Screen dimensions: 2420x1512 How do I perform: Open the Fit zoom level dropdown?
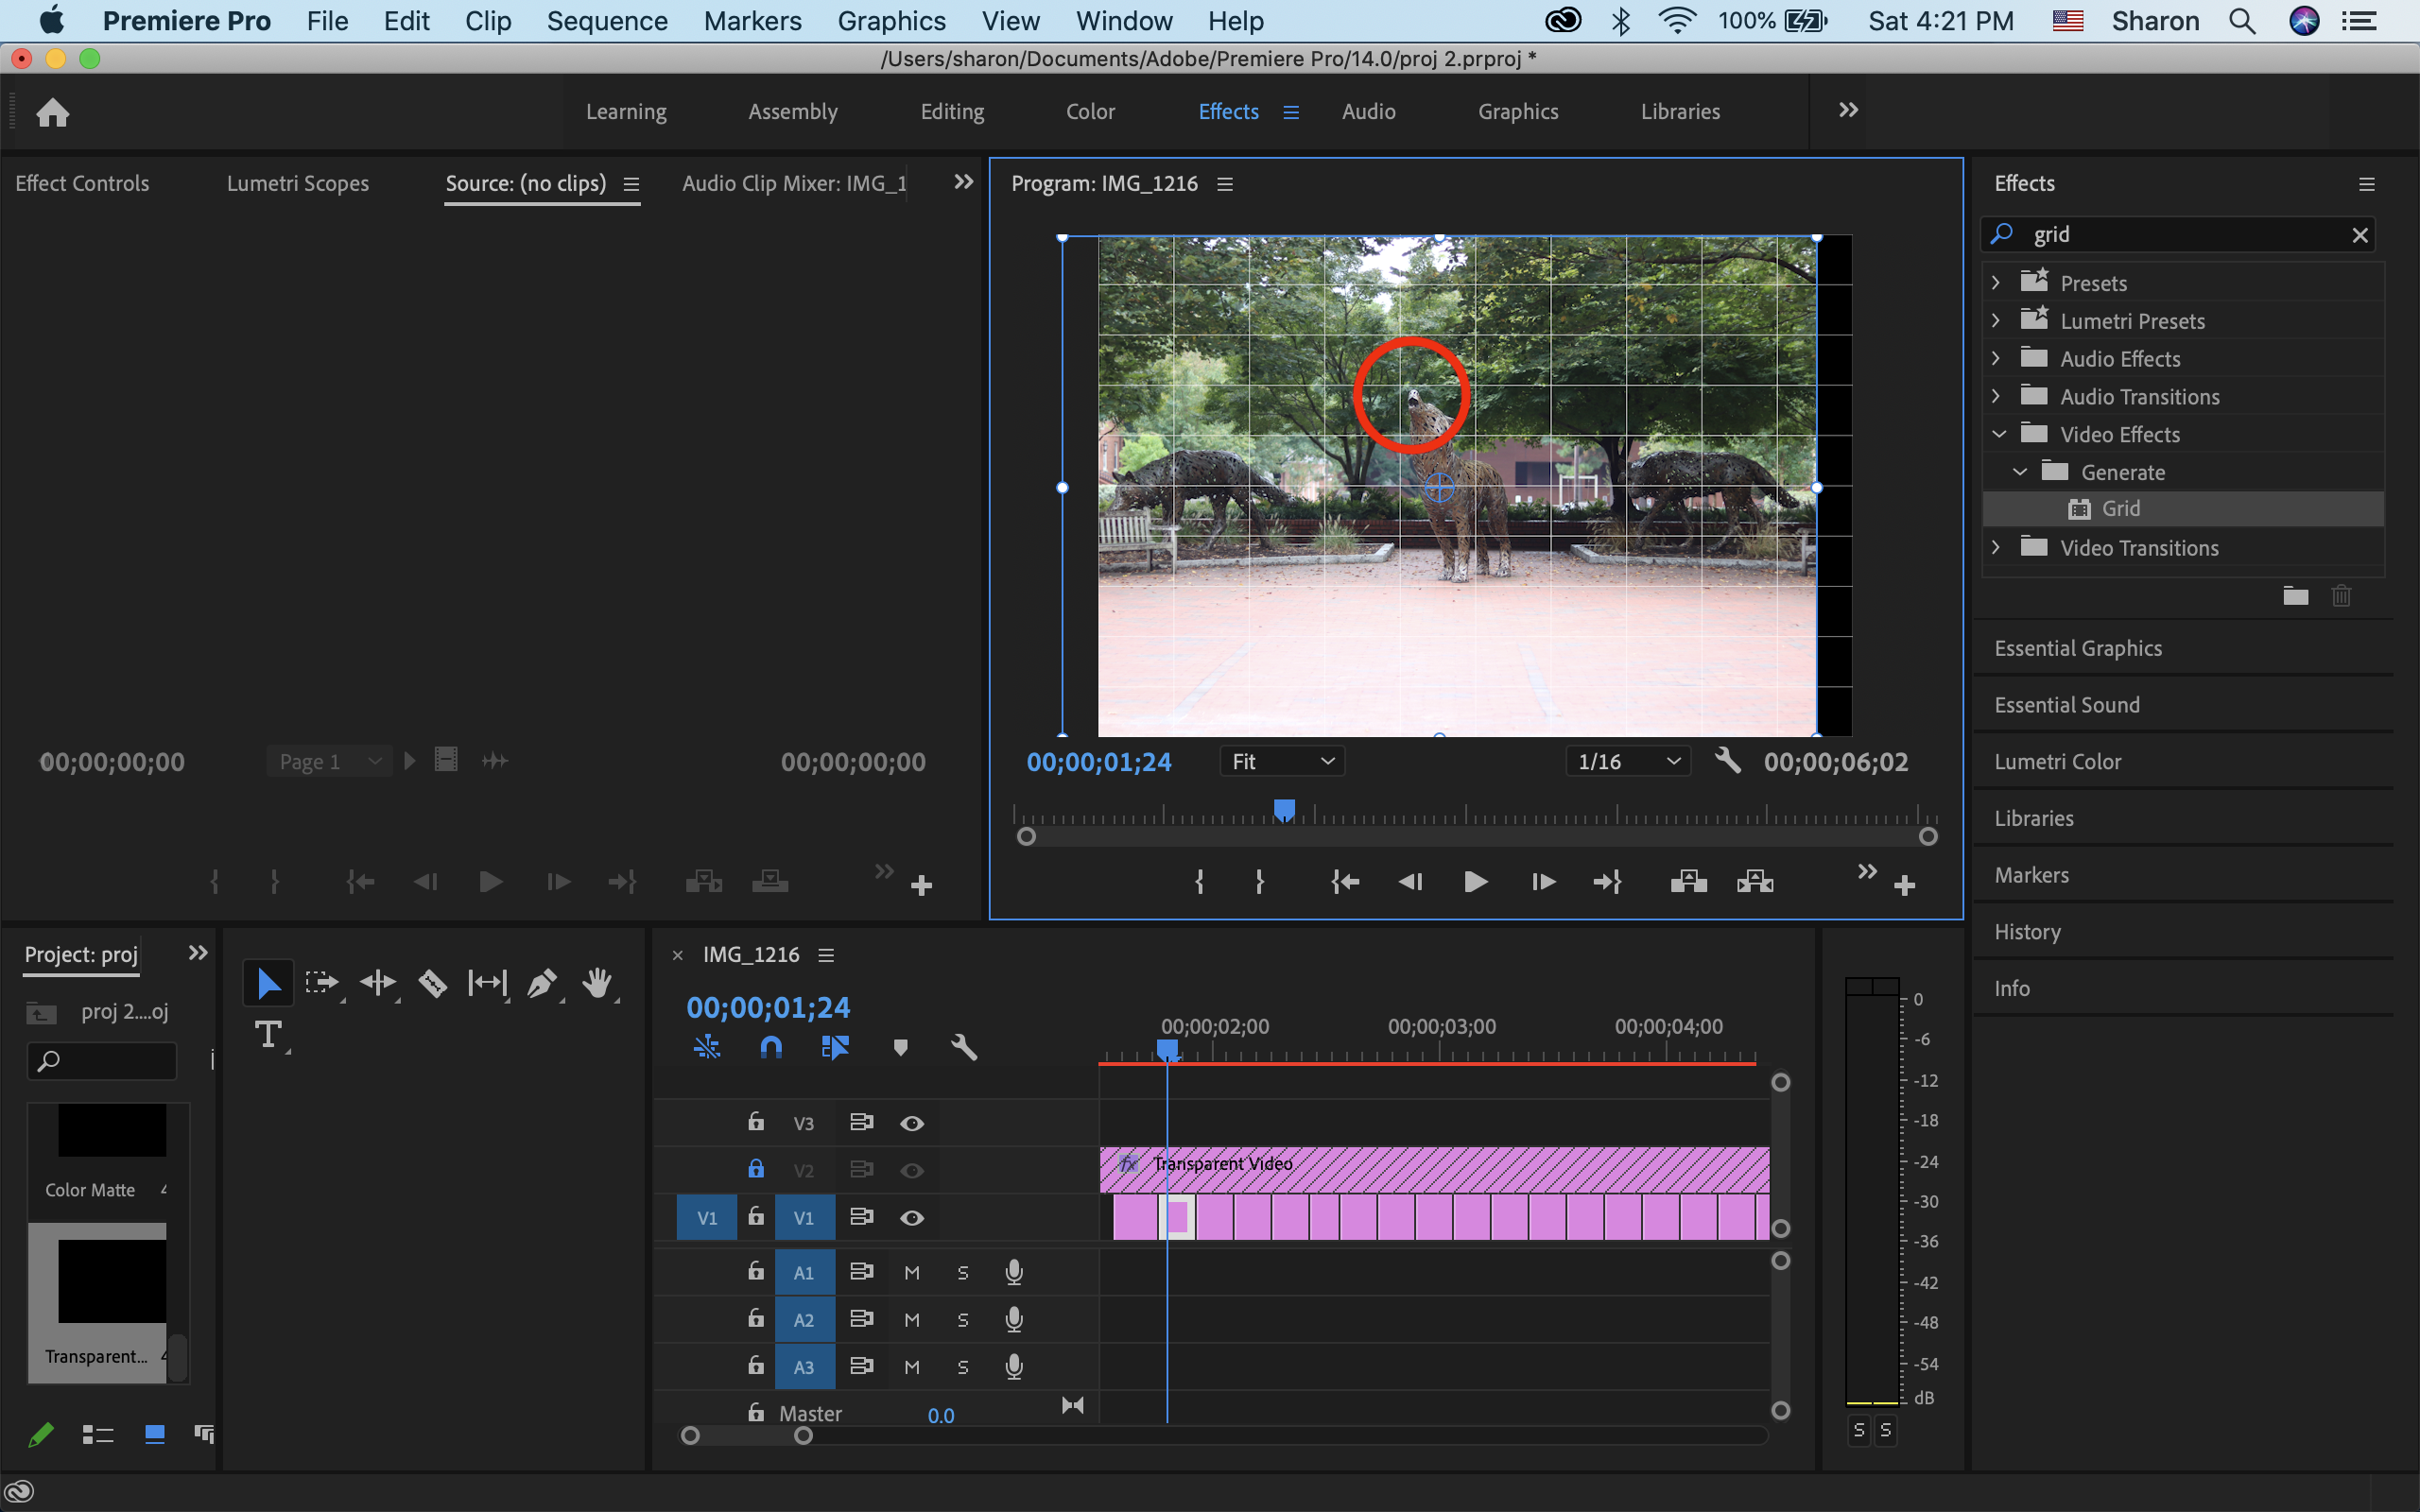click(1282, 761)
